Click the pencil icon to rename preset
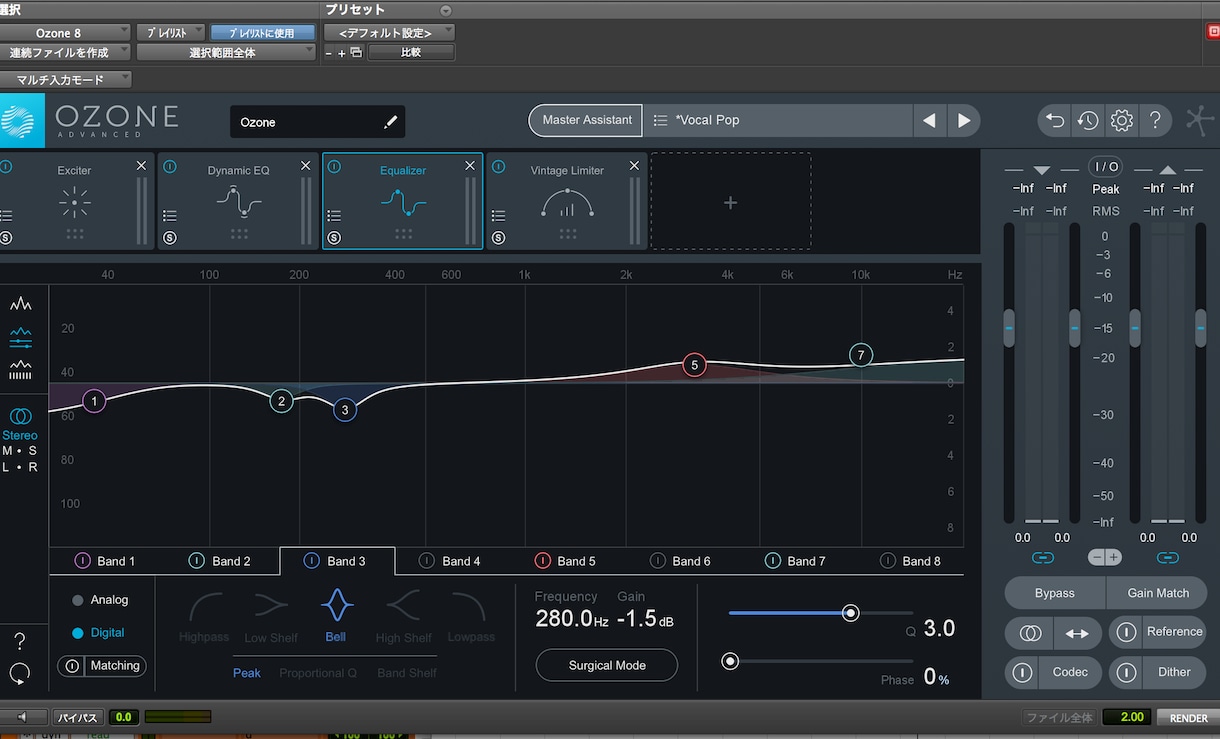1220x739 pixels. pos(390,122)
